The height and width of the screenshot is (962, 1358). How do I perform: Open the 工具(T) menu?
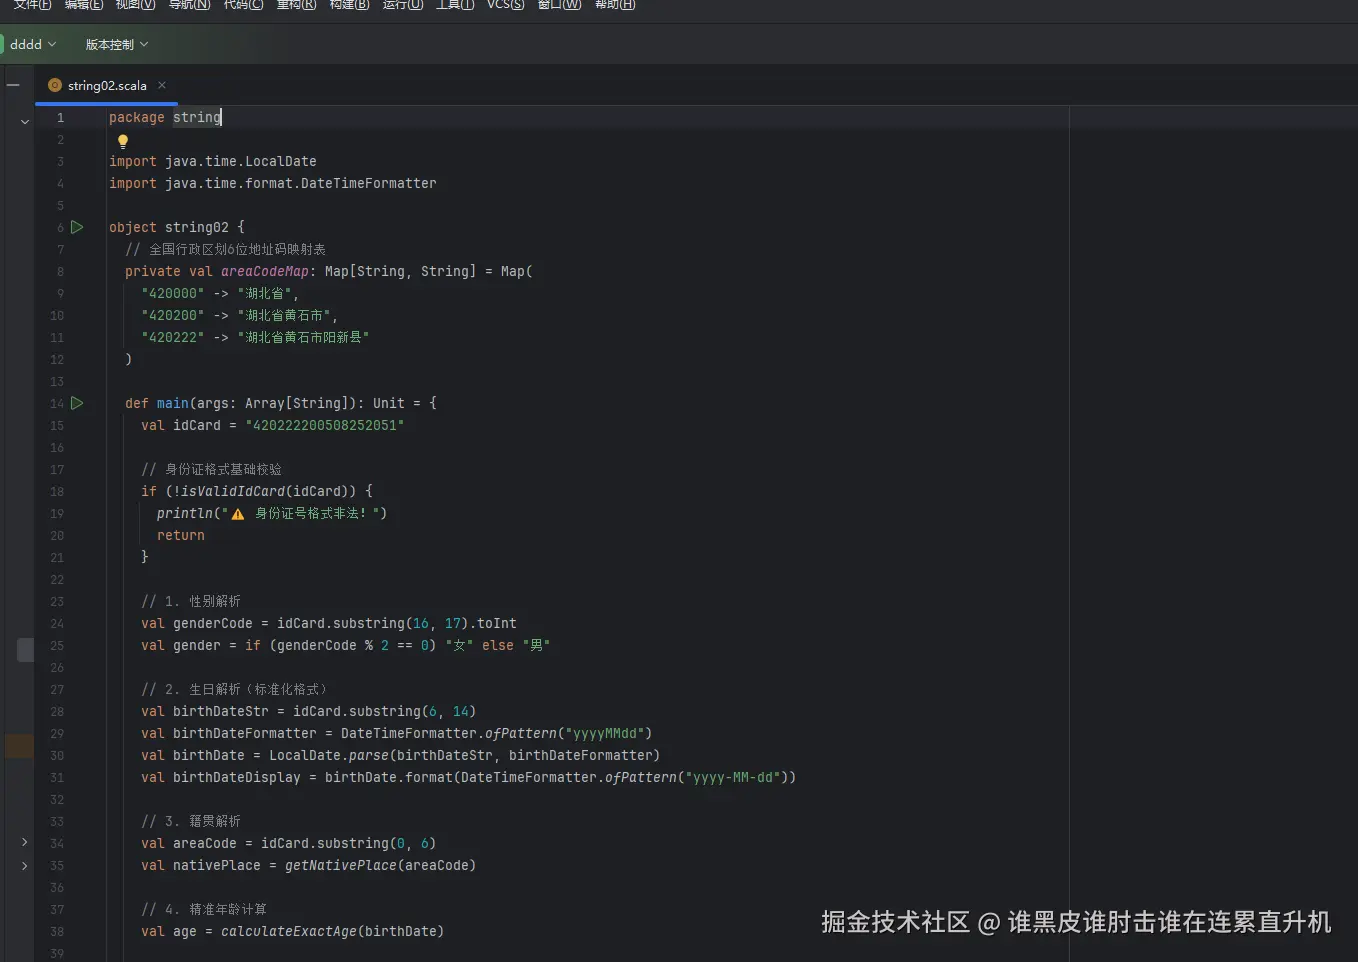455,5
